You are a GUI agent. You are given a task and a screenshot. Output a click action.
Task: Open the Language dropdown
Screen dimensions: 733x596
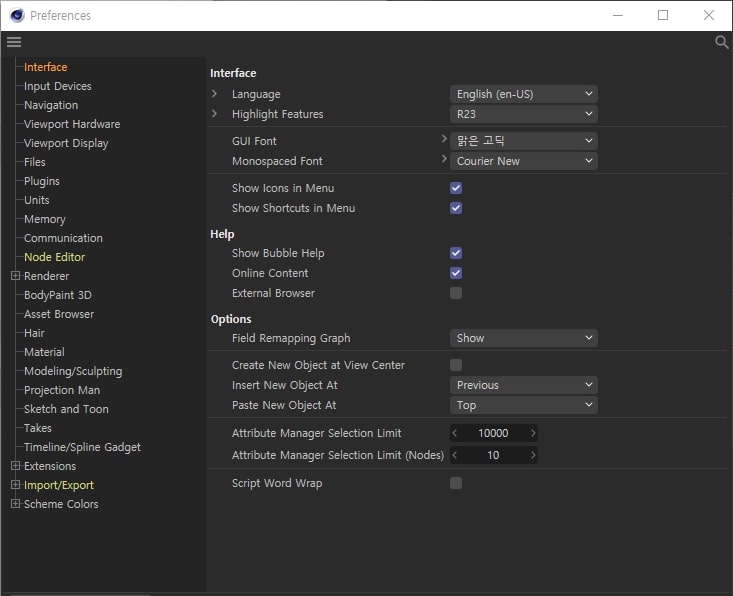pyautogui.click(x=523, y=94)
